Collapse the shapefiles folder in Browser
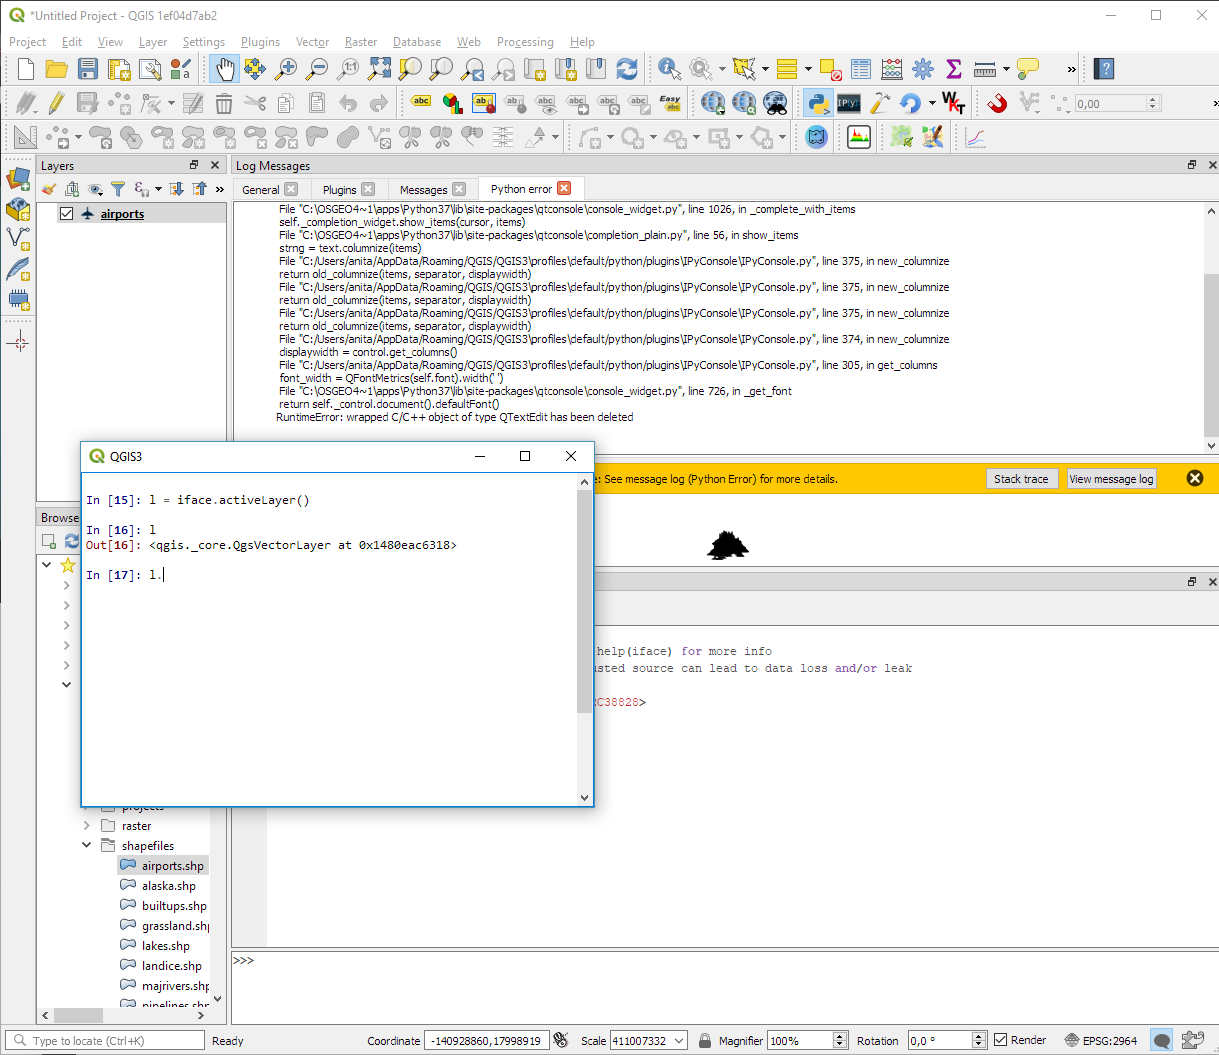 point(87,846)
